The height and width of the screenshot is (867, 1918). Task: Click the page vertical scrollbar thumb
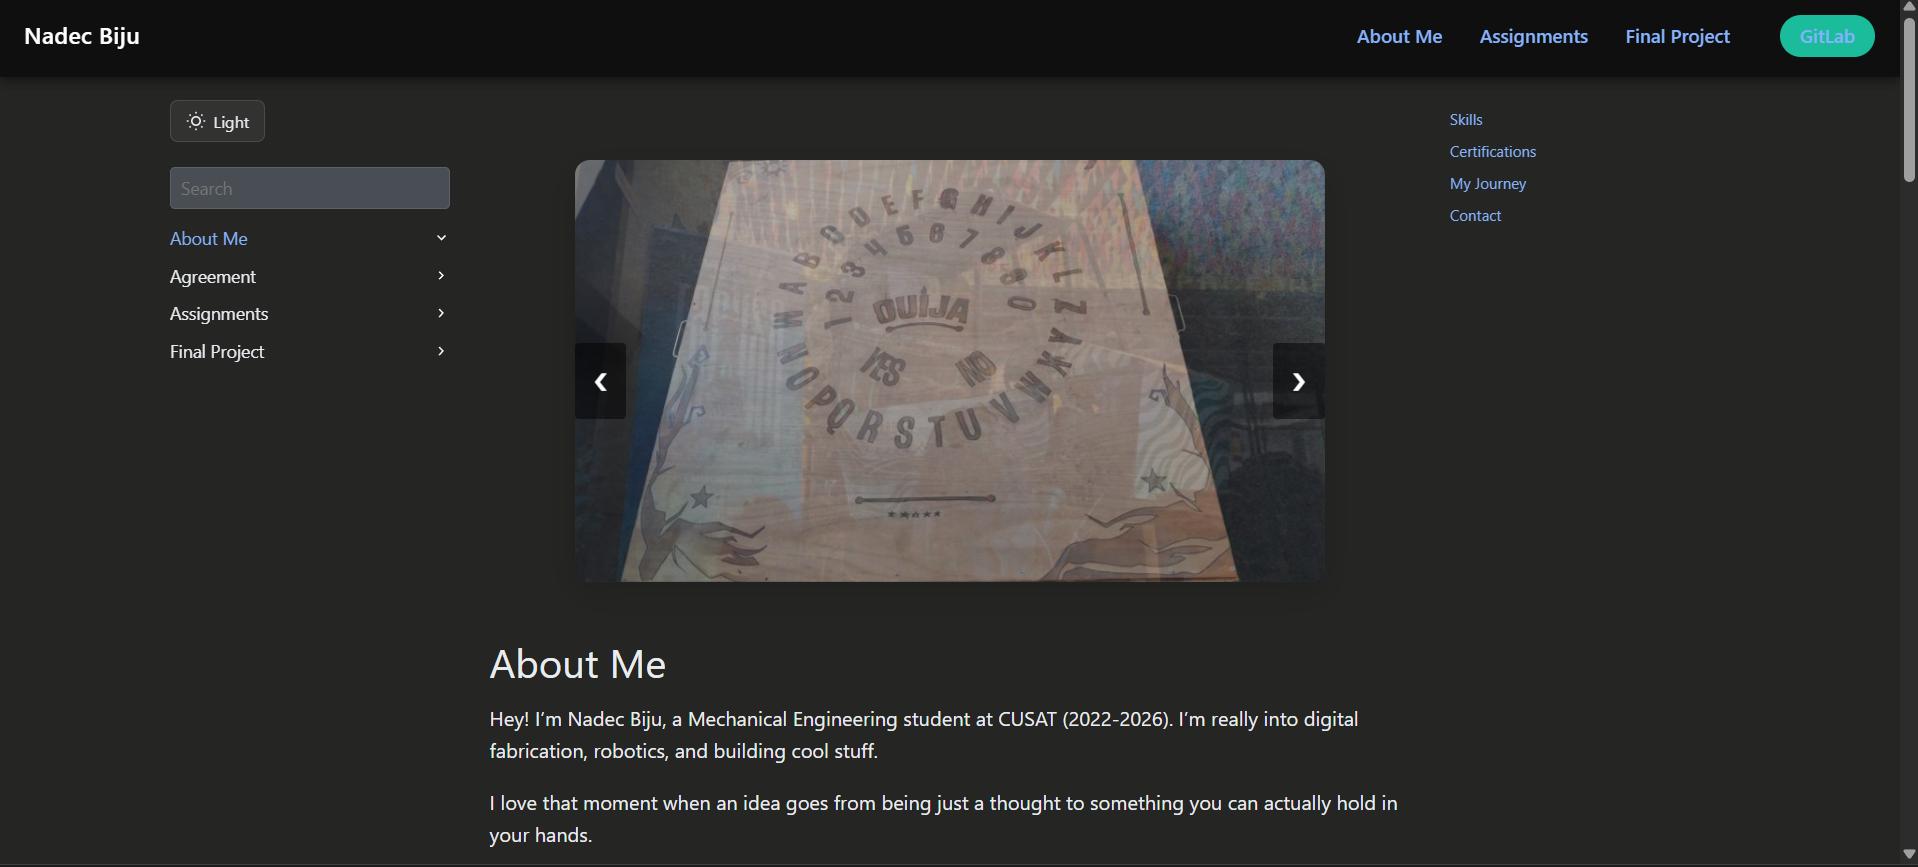coord(1909,99)
